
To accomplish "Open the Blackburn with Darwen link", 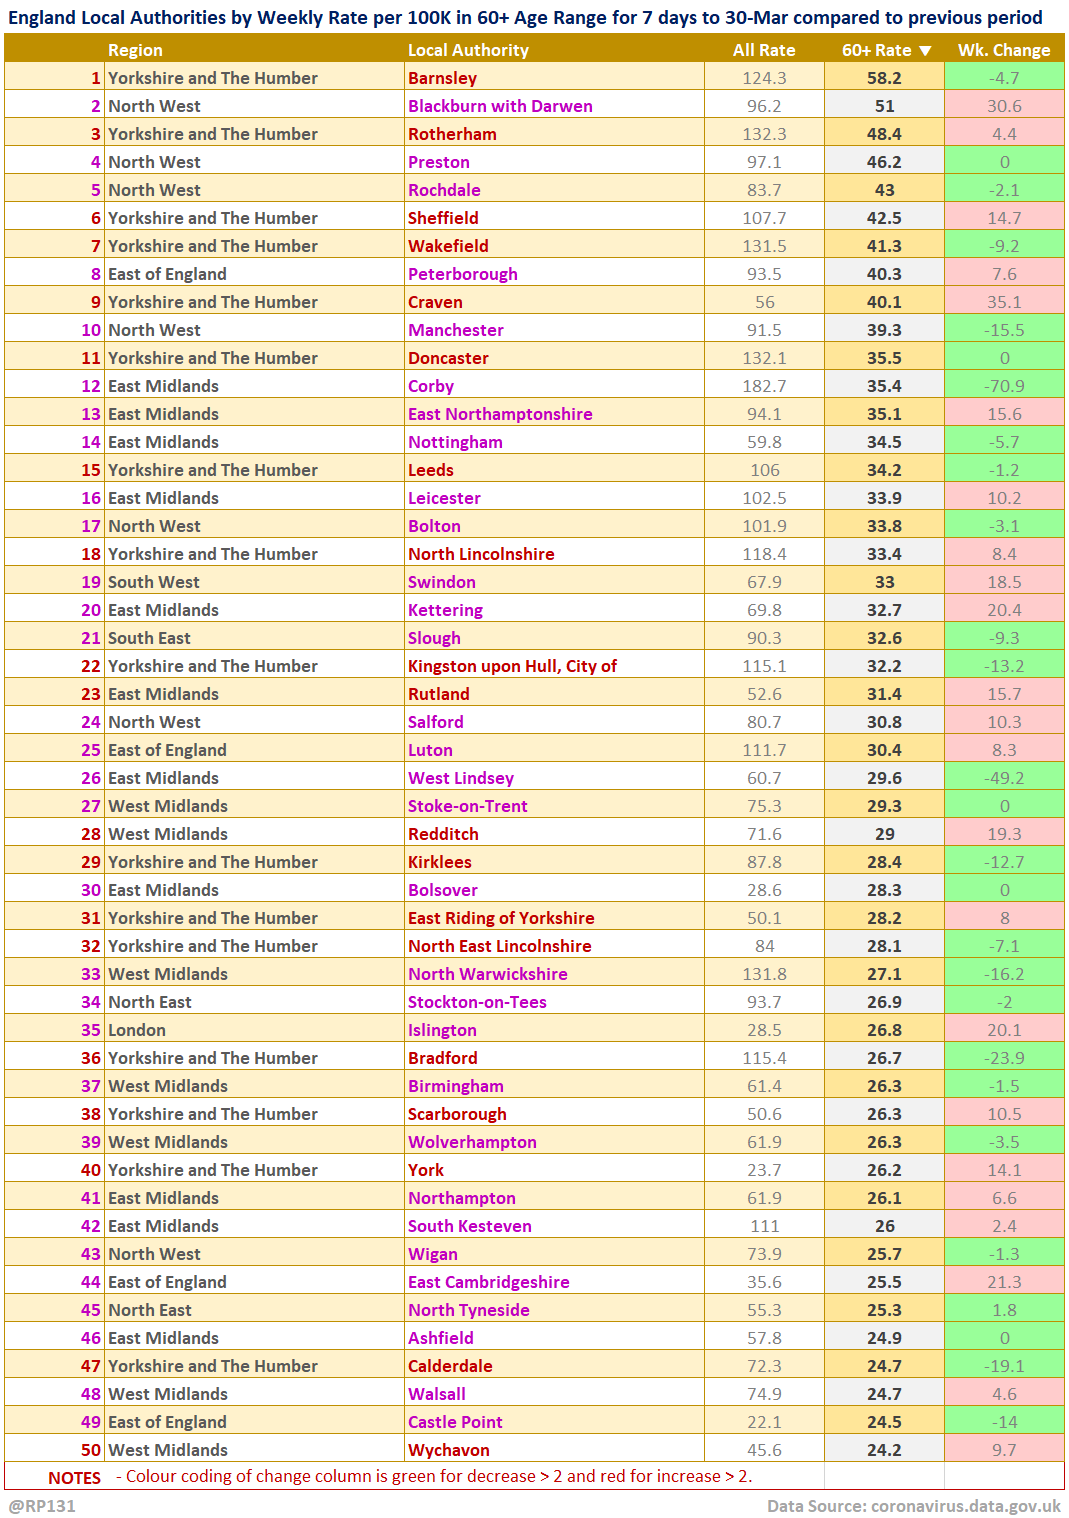I will tap(500, 106).
